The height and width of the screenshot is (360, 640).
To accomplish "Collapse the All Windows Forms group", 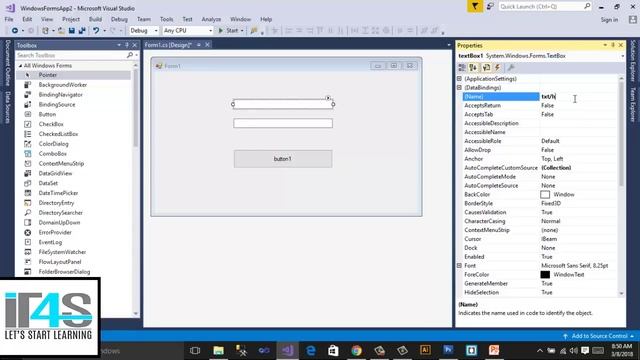I will [x=20, y=66].
